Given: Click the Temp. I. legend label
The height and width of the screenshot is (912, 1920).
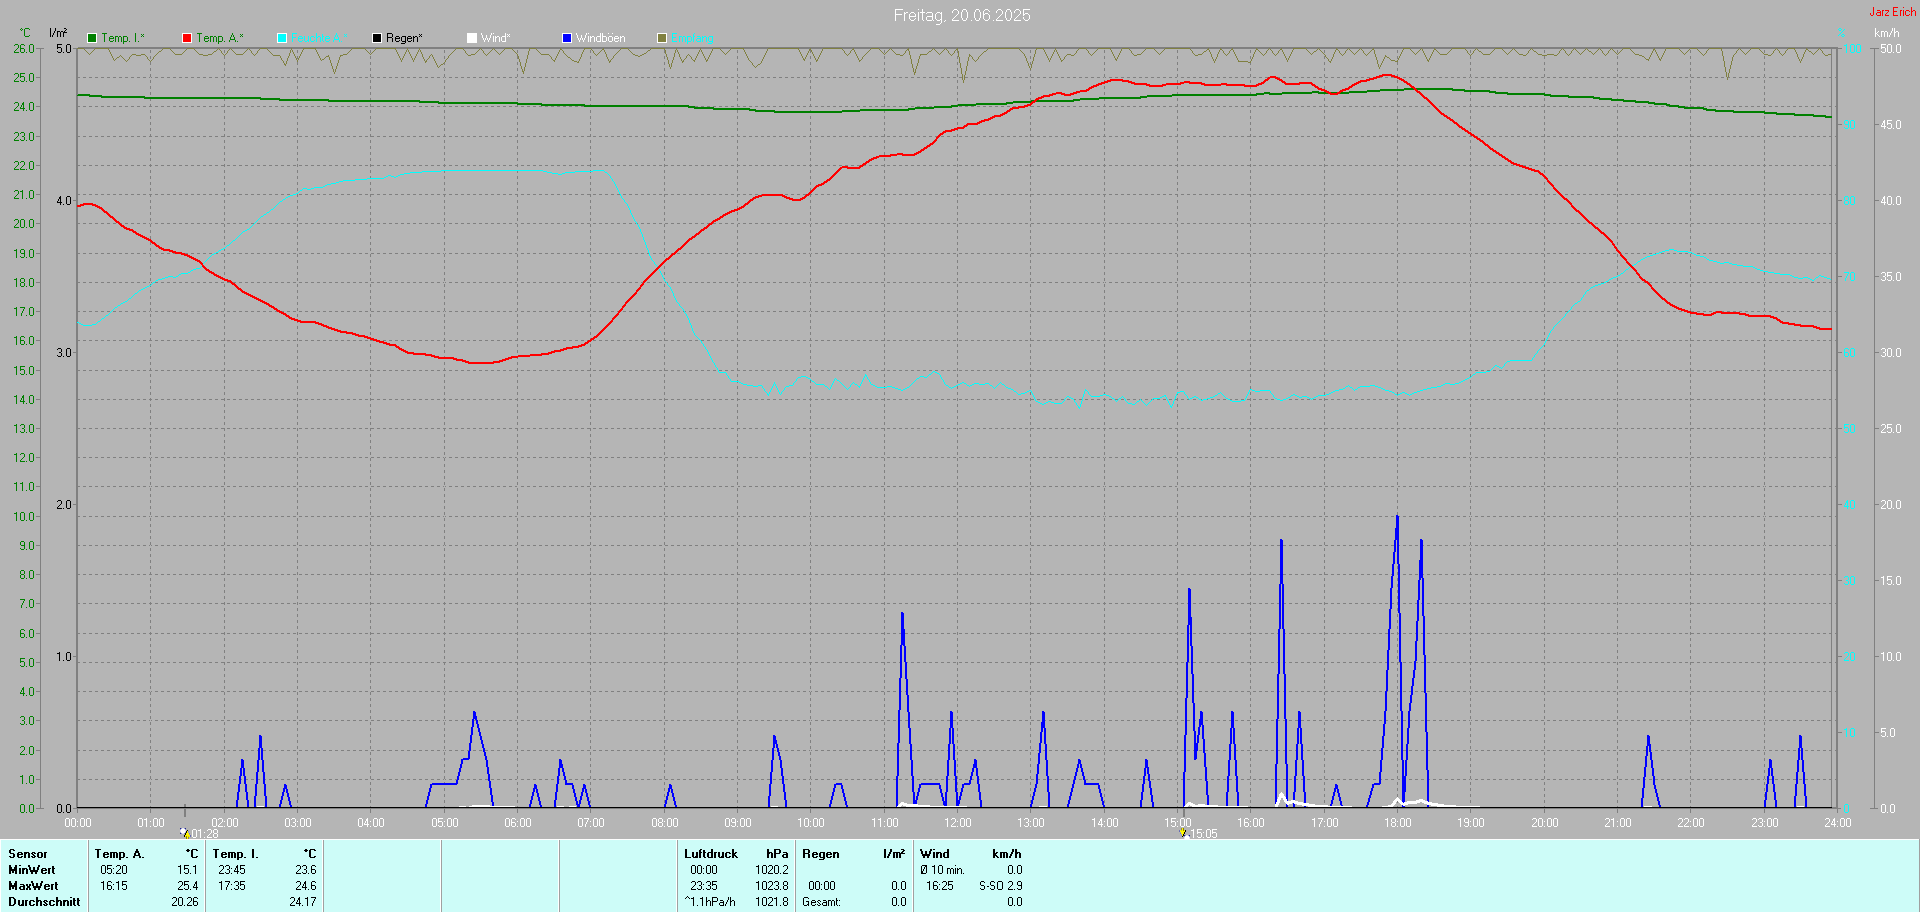Looking at the screenshot, I should coord(122,38).
